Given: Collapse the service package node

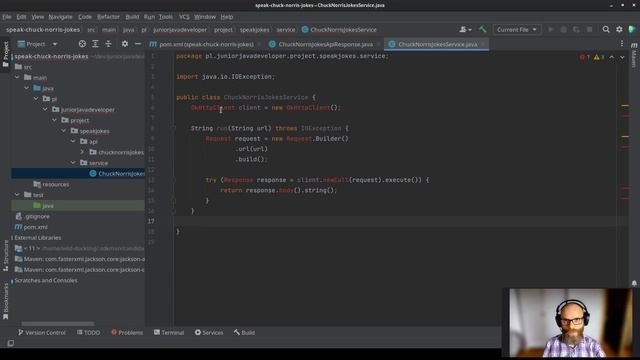Looking at the screenshot, I should pos(73,162).
